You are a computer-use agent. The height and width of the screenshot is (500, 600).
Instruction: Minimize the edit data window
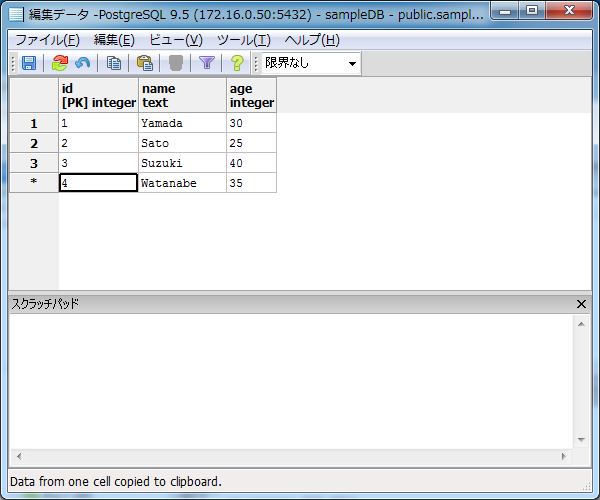(505, 11)
